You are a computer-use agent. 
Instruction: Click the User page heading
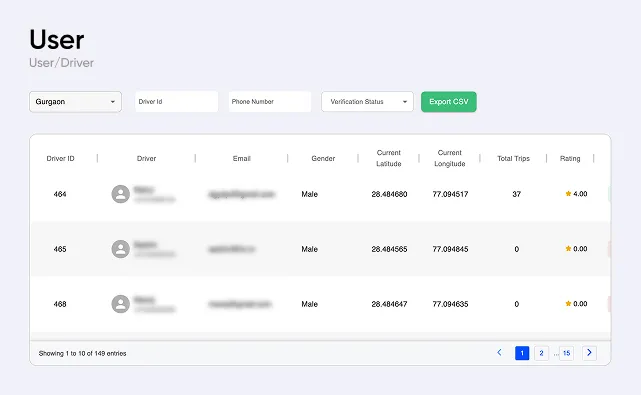click(57, 40)
